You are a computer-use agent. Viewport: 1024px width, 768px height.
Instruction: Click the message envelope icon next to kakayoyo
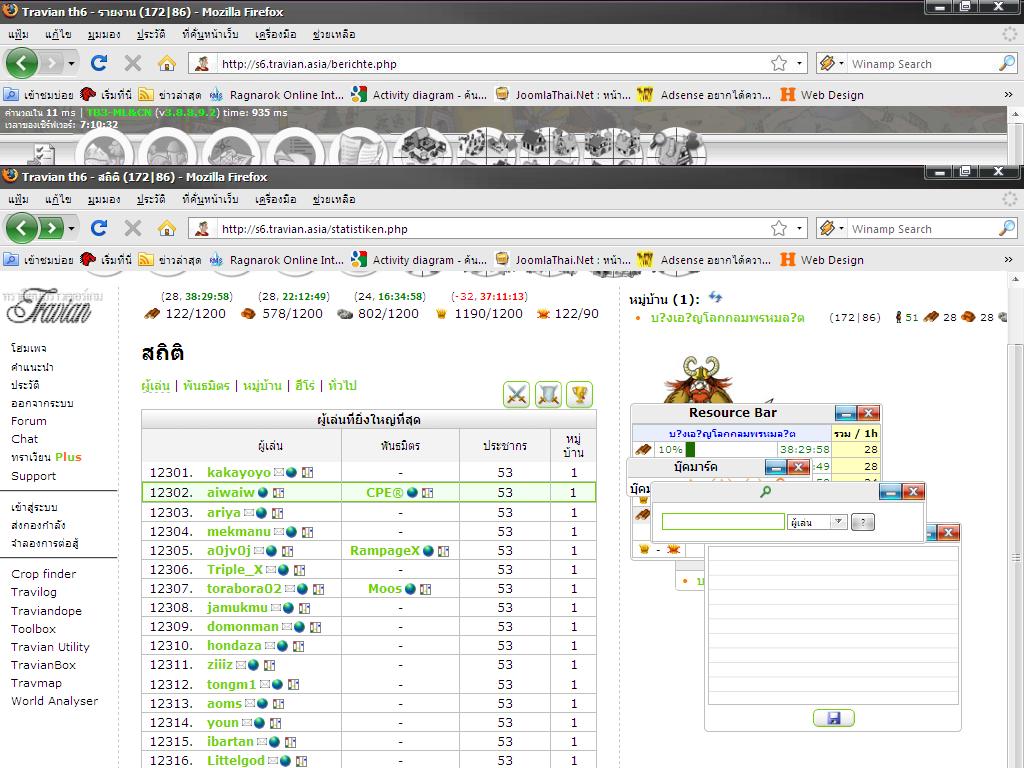(279, 472)
